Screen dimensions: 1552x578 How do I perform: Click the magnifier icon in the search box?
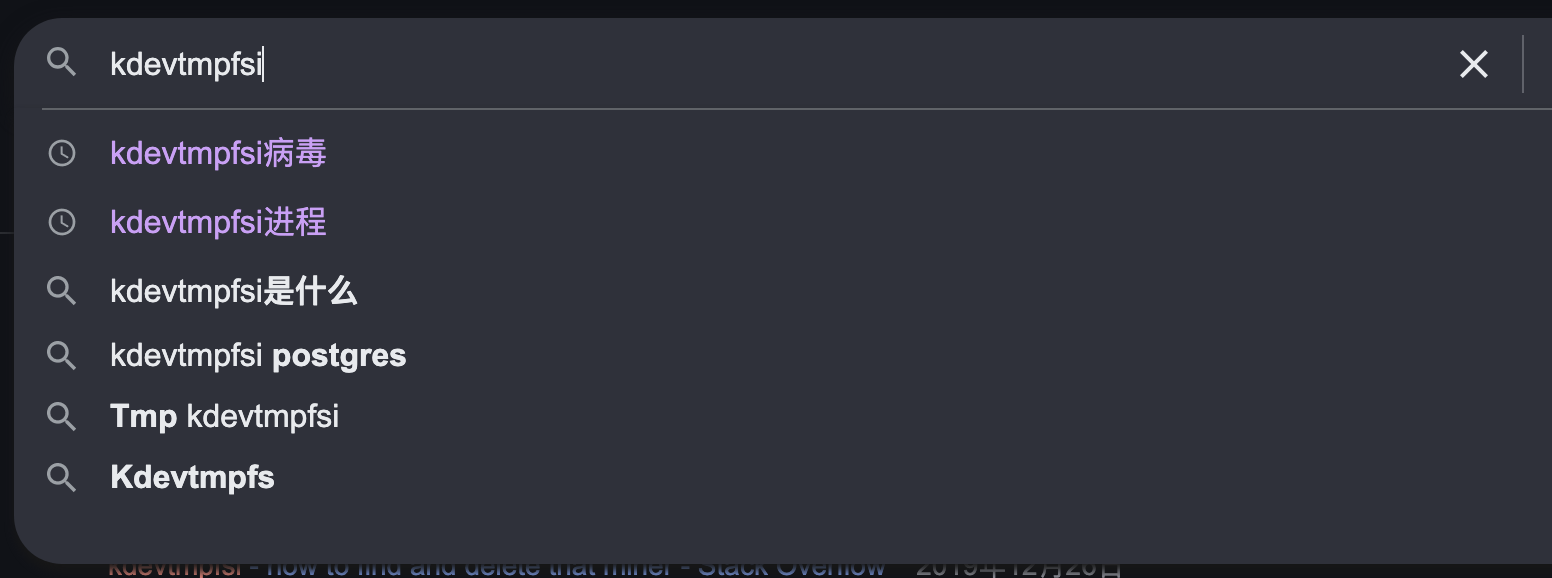(x=62, y=63)
